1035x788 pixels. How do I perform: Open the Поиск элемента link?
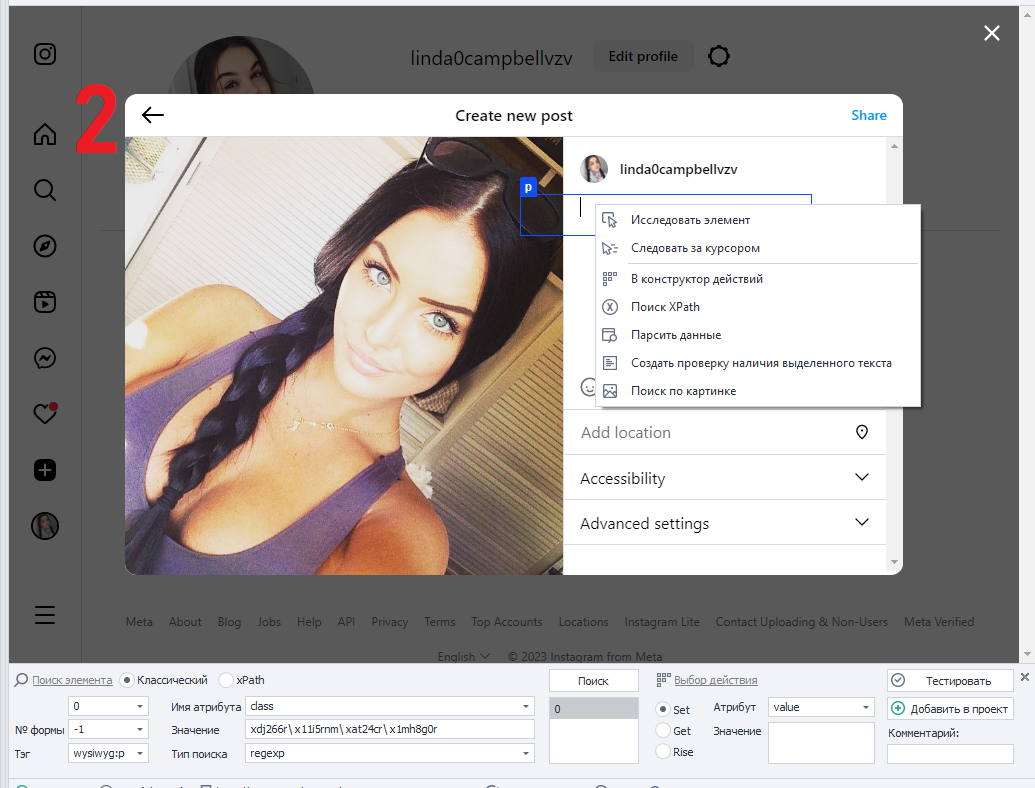[72, 680]
